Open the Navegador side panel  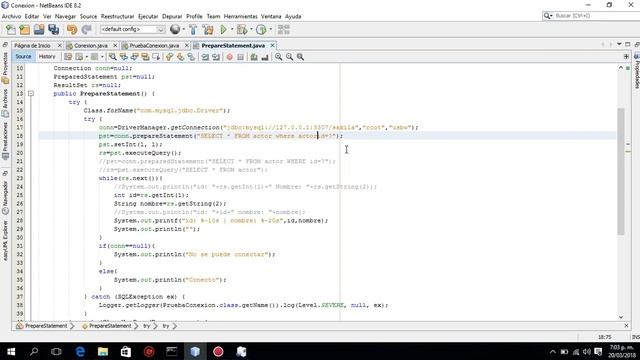tap(5, 198)
